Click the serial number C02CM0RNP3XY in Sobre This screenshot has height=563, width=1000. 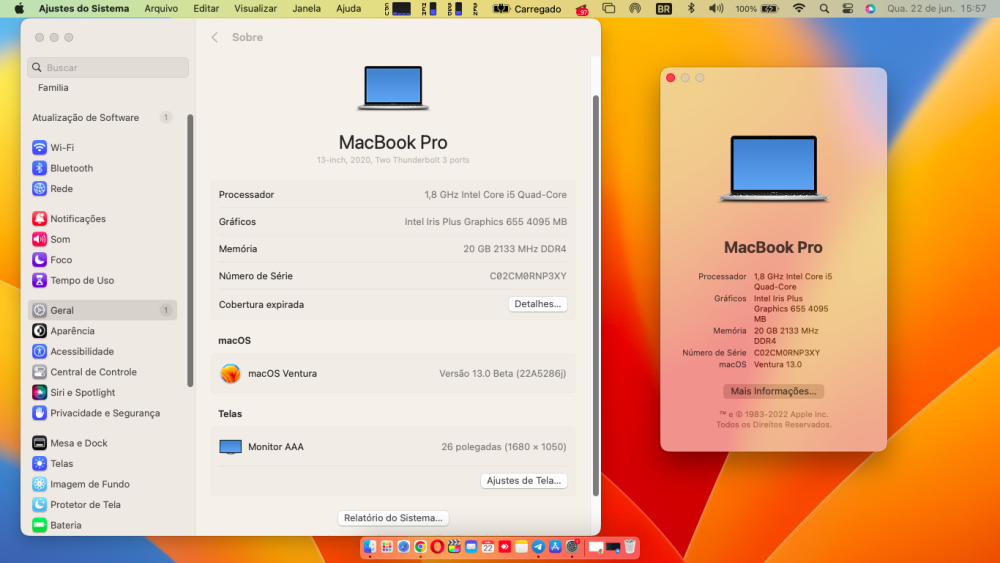527,275
